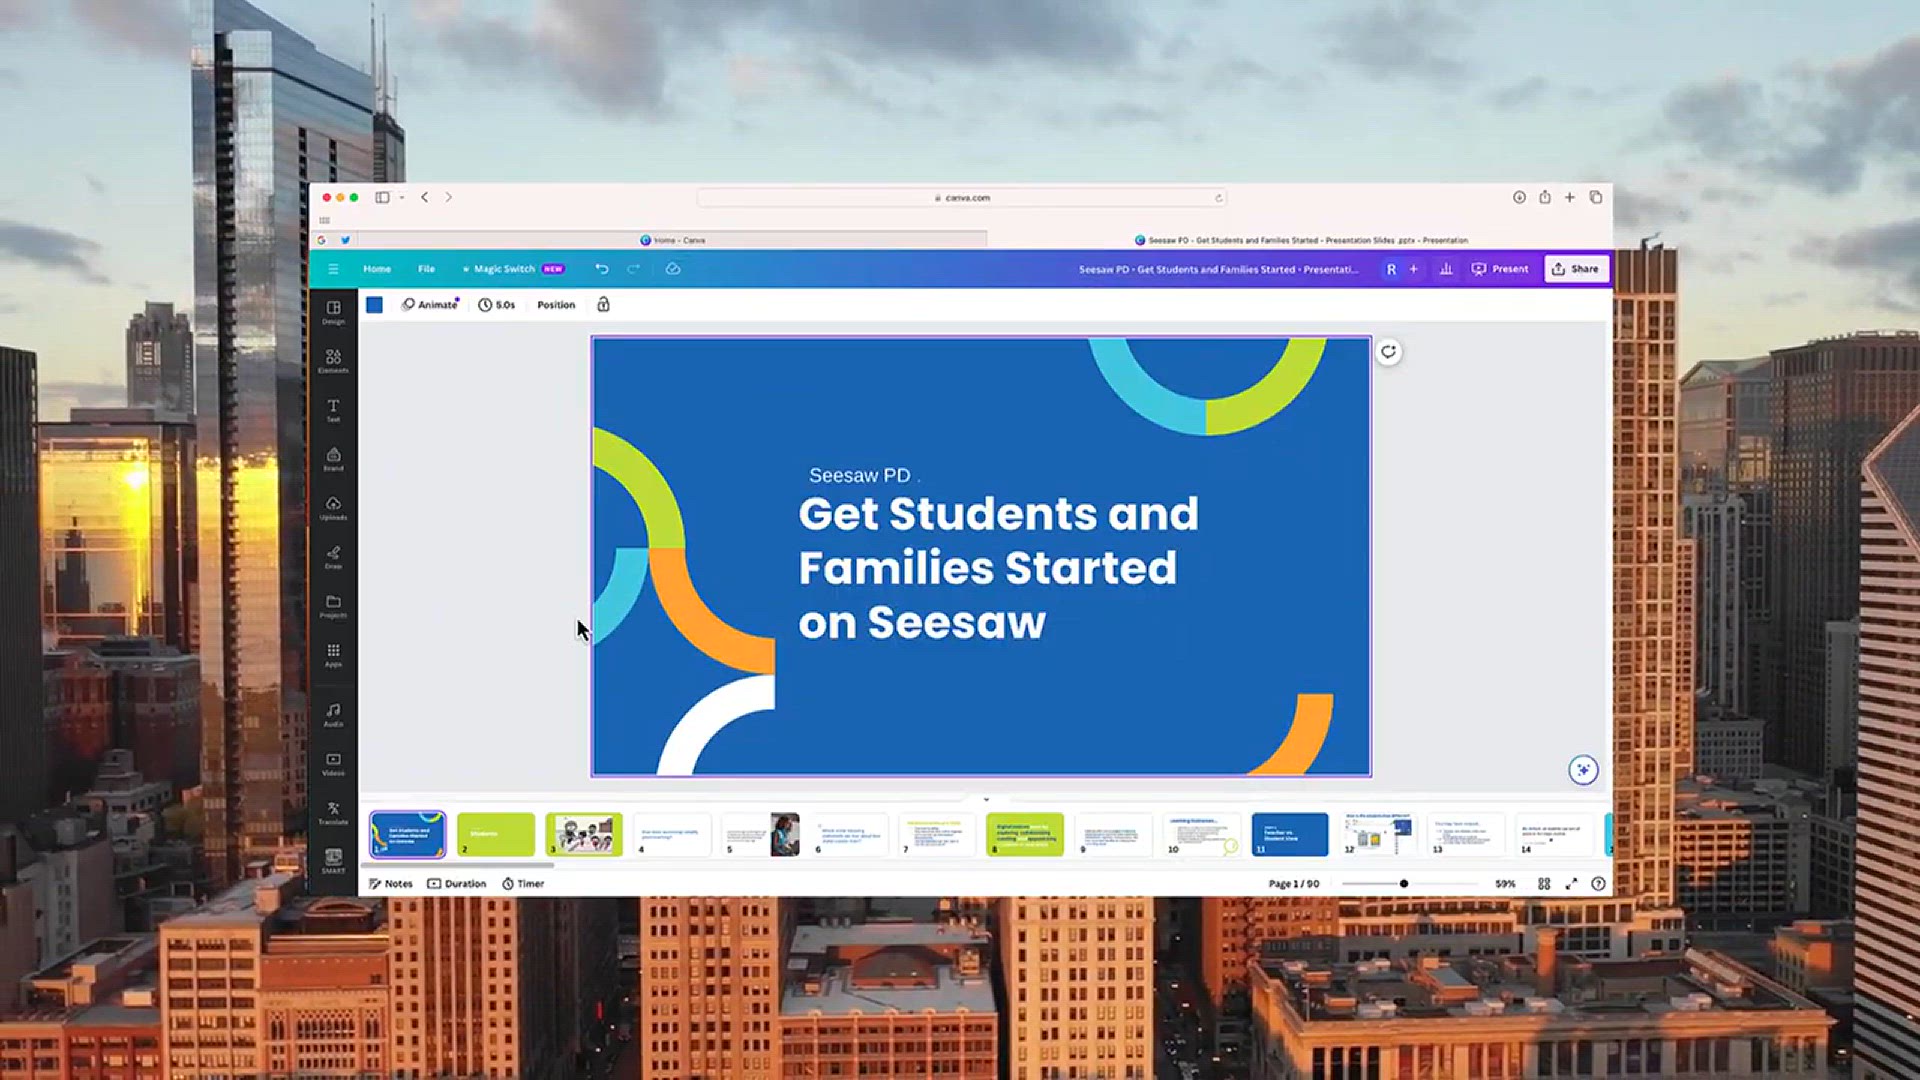Open the Notes panel

click(x=390, y=884)
